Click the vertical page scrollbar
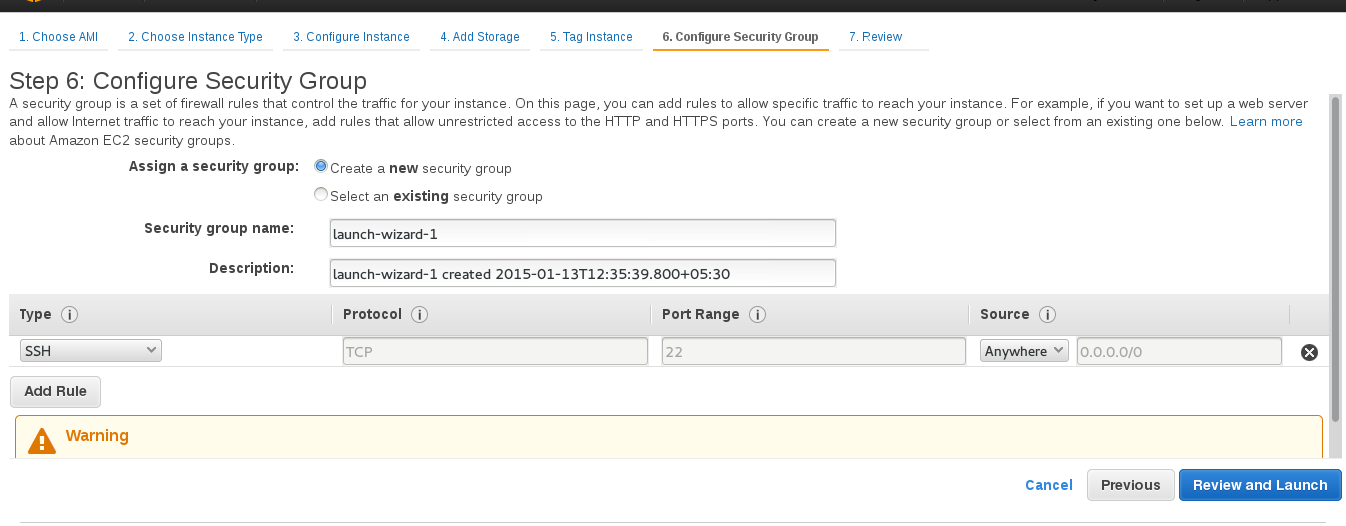Image resolution: width=1346 pixels, height=526 pixels. (x=1335, y=260)
